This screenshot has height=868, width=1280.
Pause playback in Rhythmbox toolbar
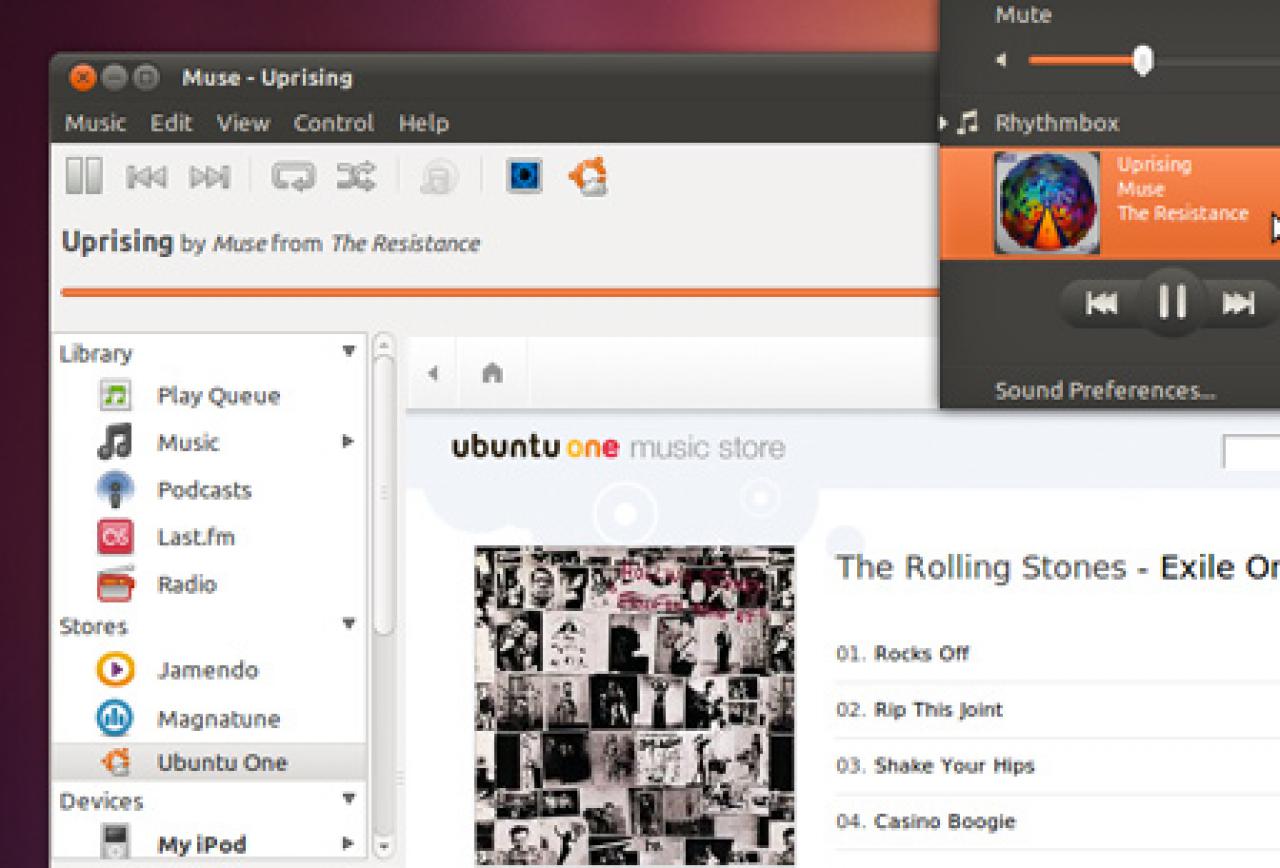pyautogui.click(x=84, y=176)
